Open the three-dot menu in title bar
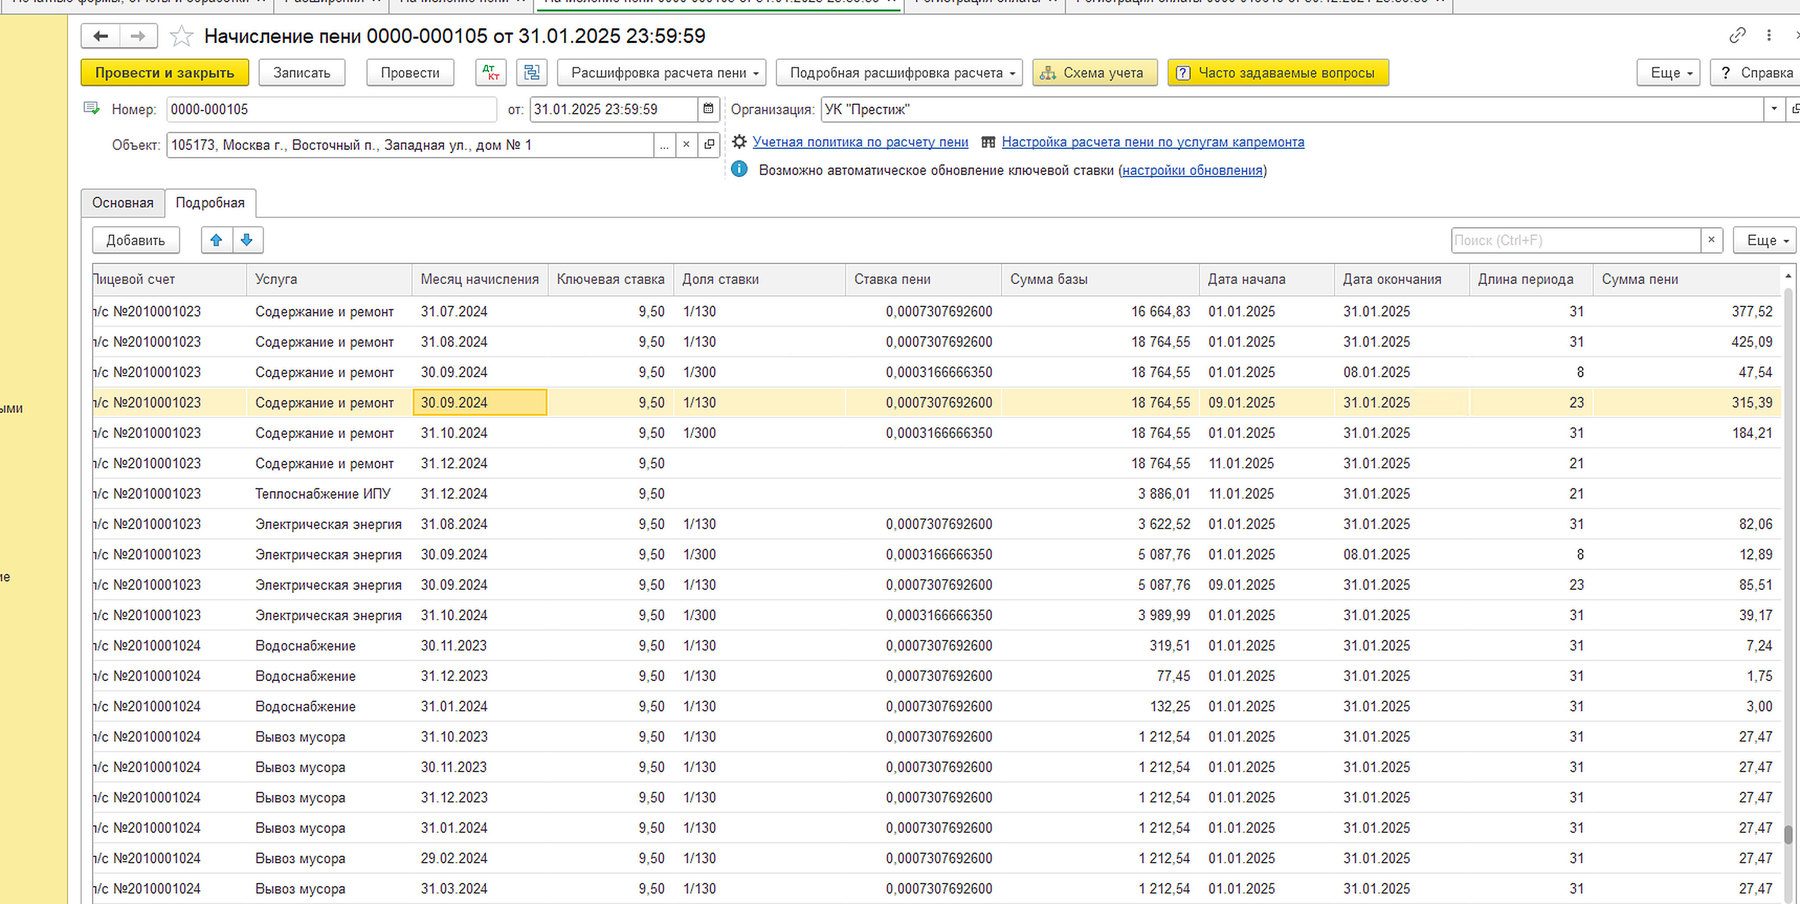1800x904 pixels. (1769, 35)
